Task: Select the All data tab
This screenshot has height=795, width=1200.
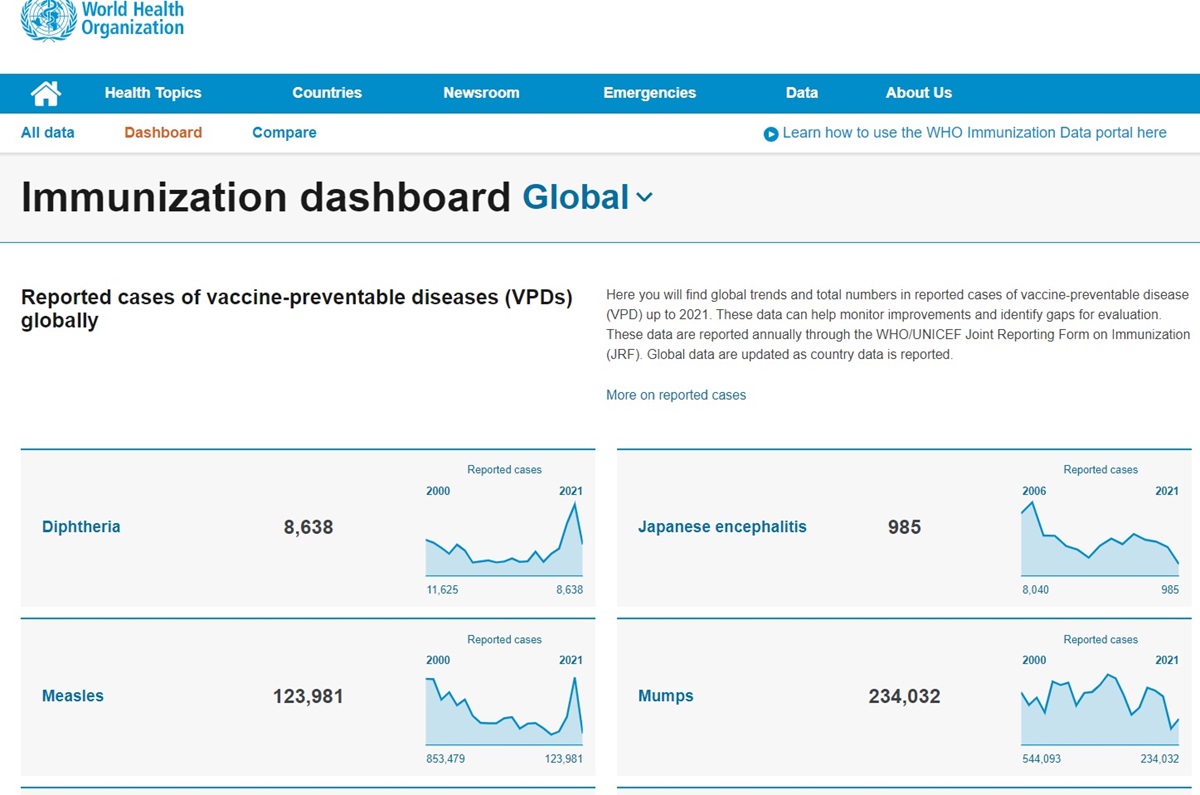Action: pos(47,132)
